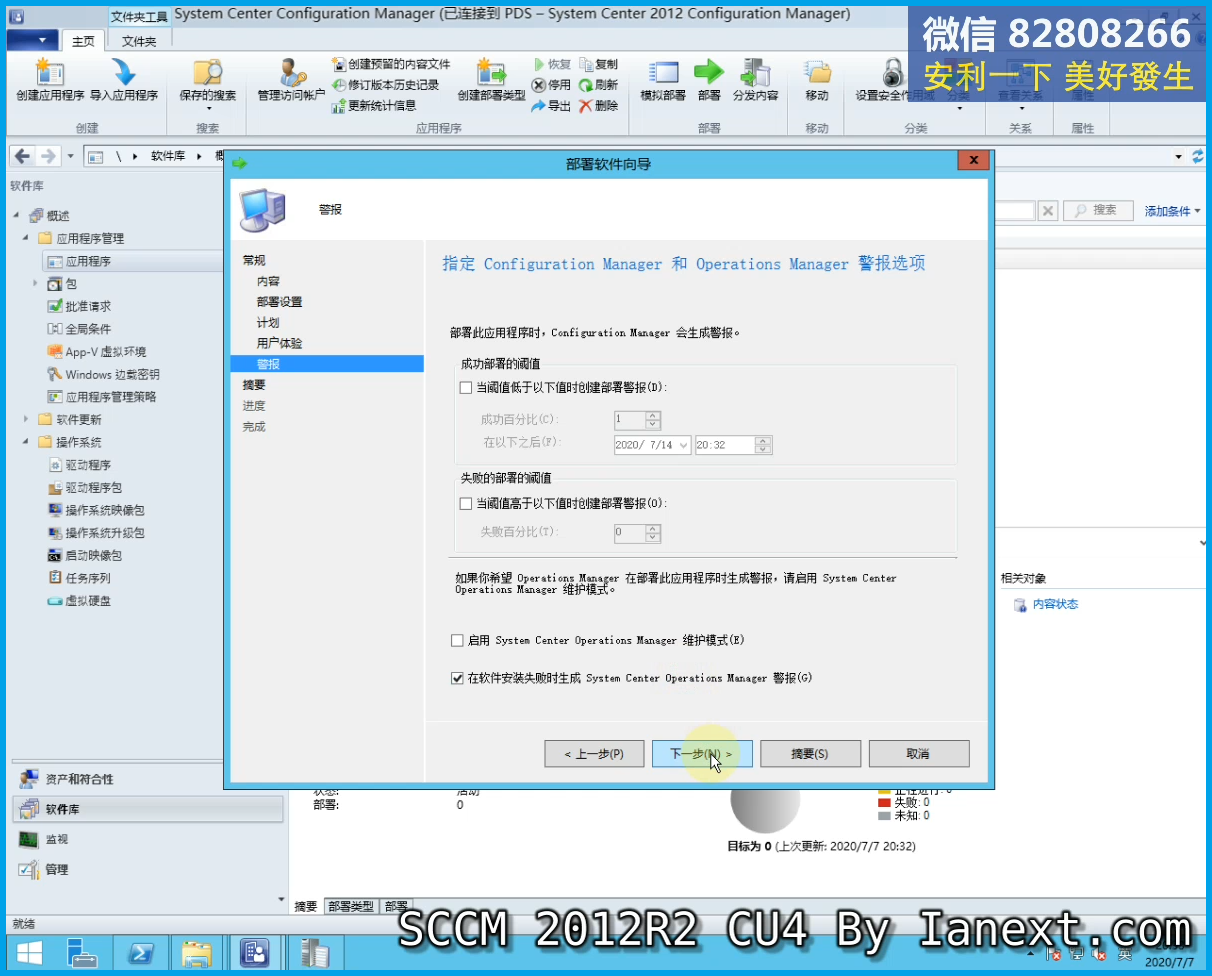Viewport: 1212px width, 976px height.
Task: Click the 停用 ribbon command
Action: click(552, 85)
